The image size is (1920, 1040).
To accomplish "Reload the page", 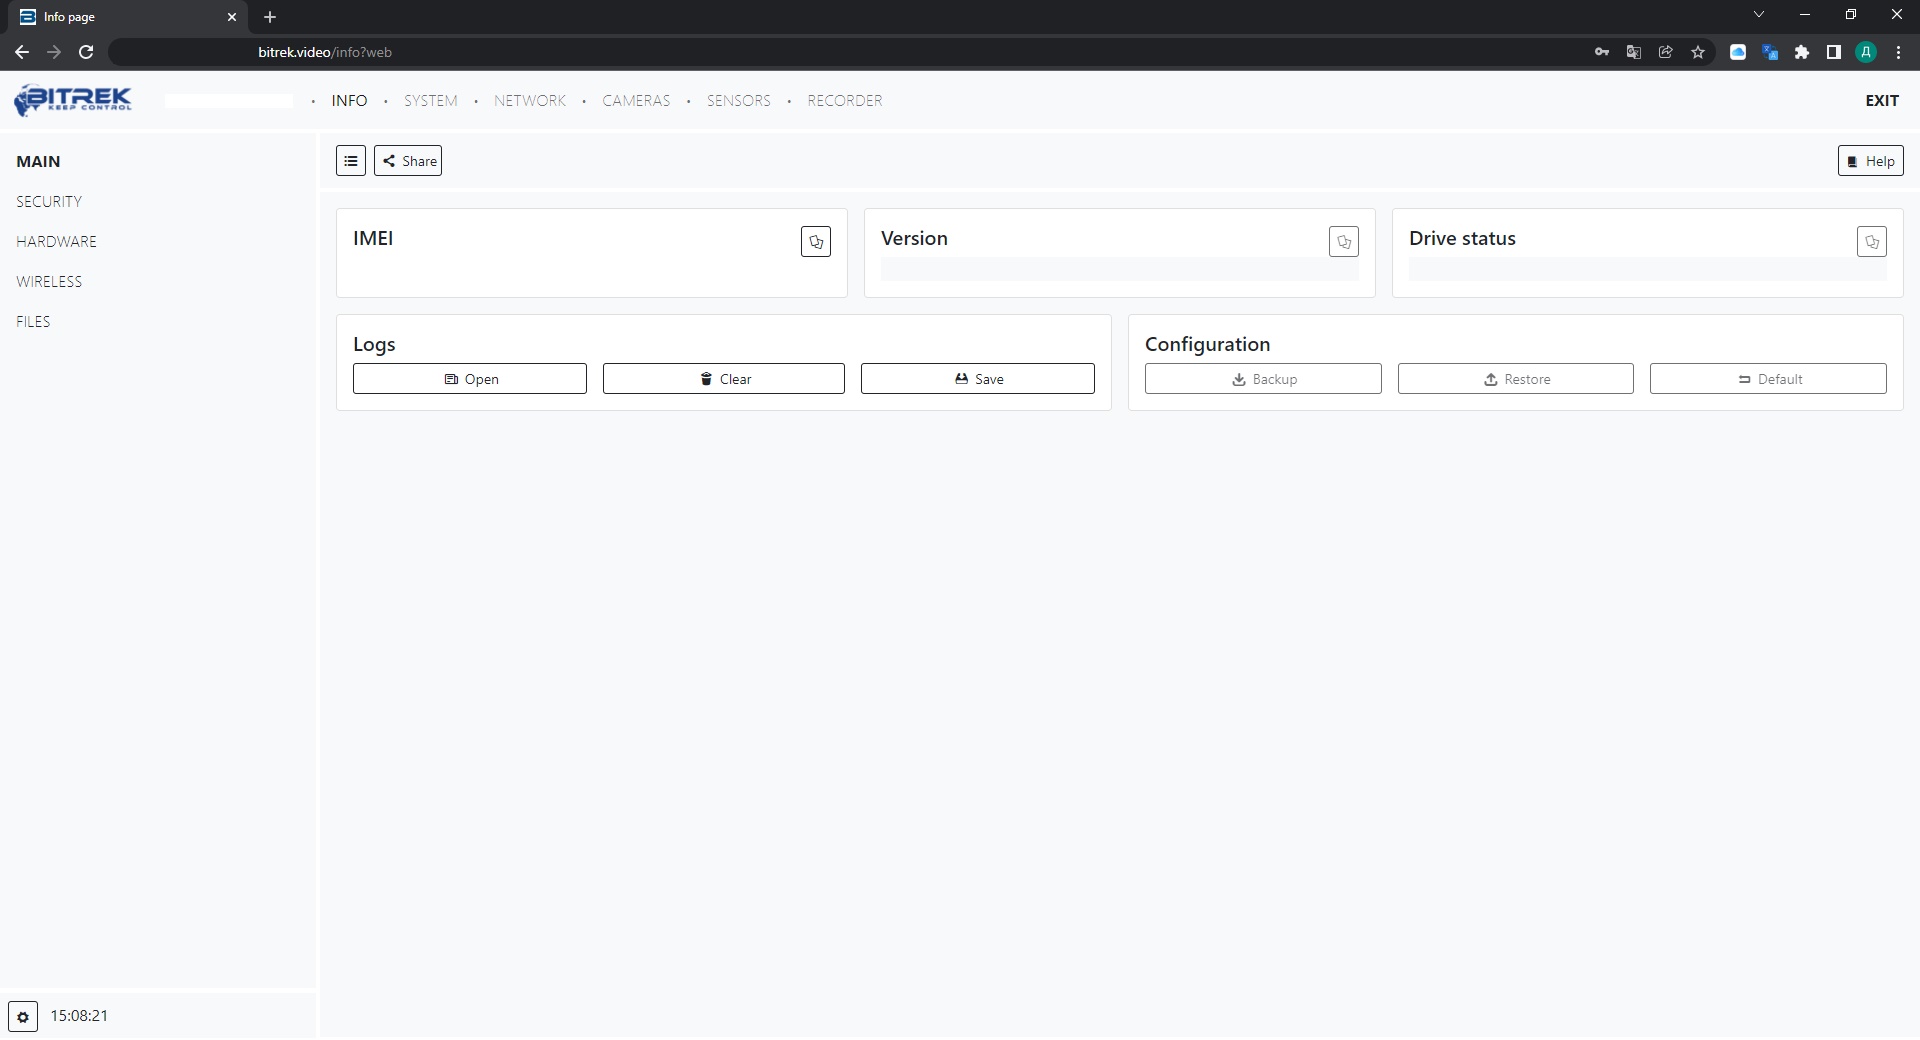I will pyautogui.click(x=86, y=52).
